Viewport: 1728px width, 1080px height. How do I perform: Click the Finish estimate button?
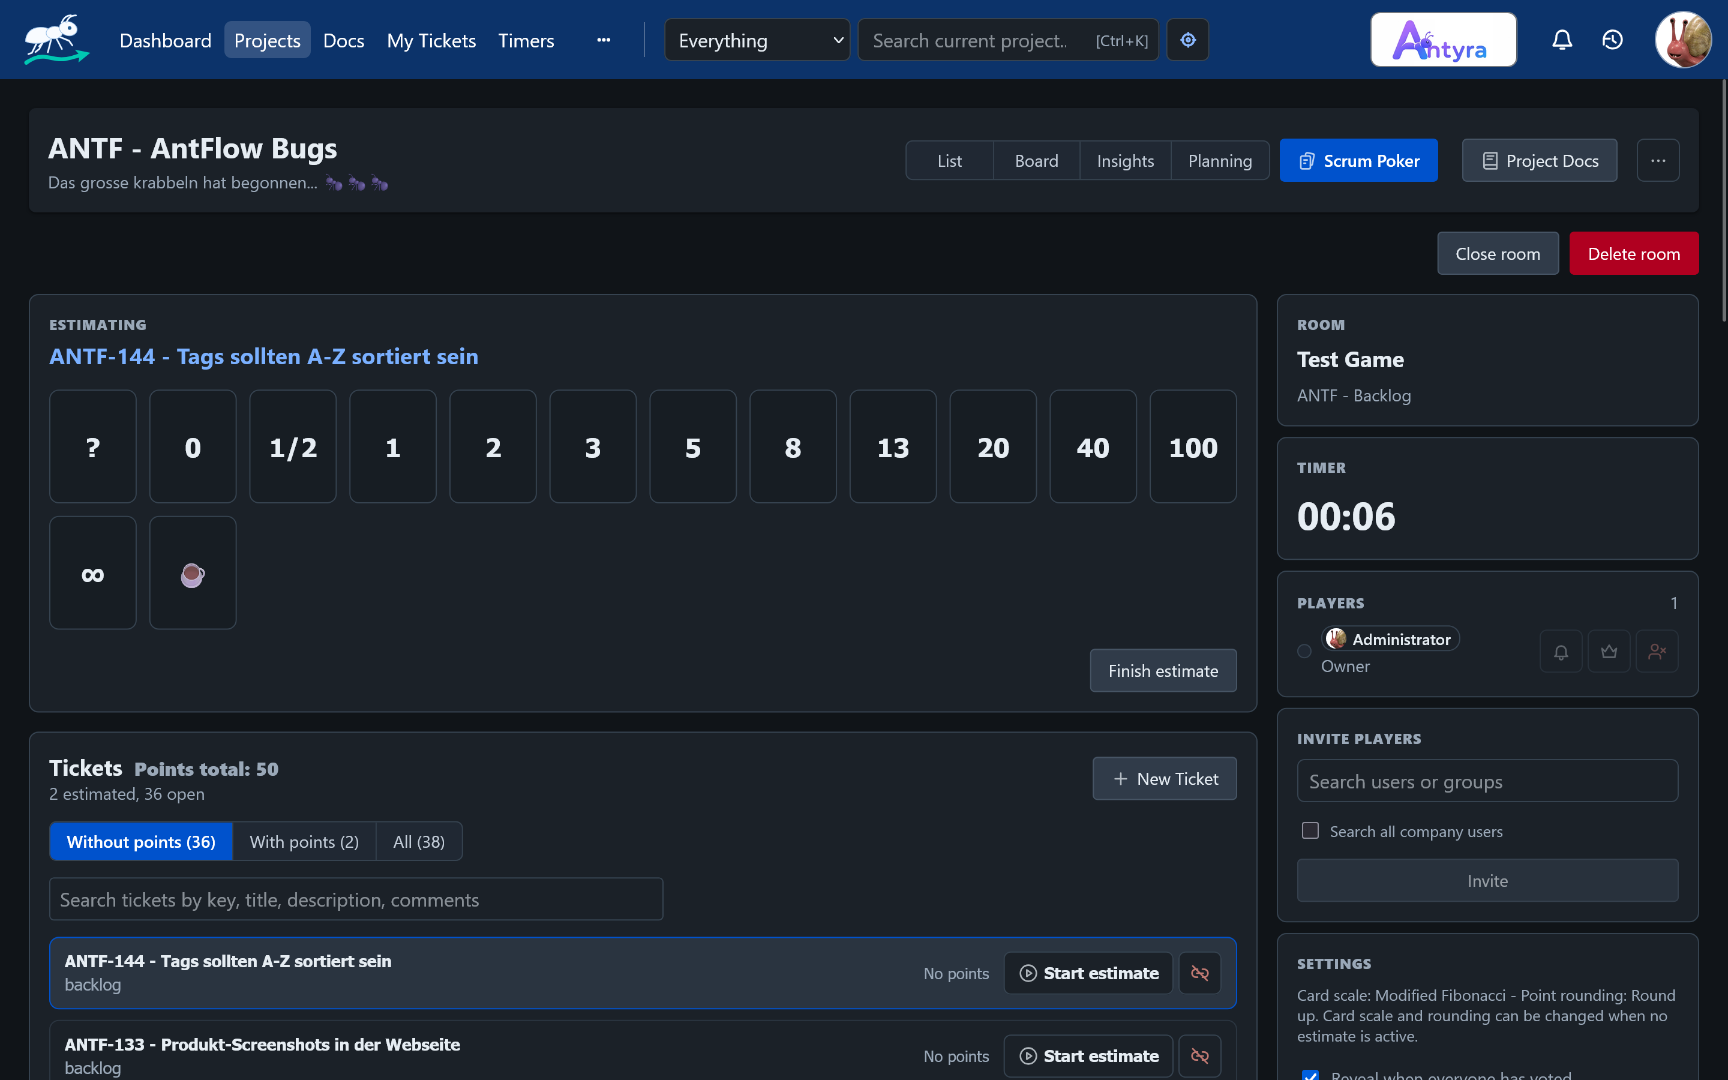1163,671
